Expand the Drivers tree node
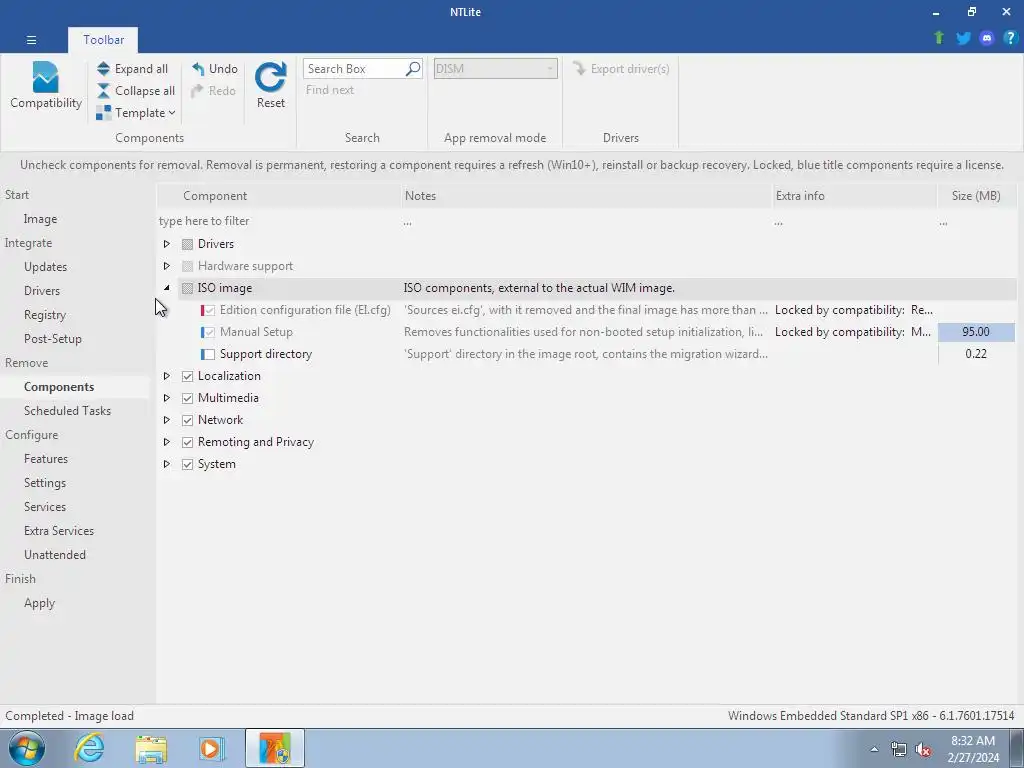Image resolution: width=1024 pixels, height=768 pixels. coord(167,244)
